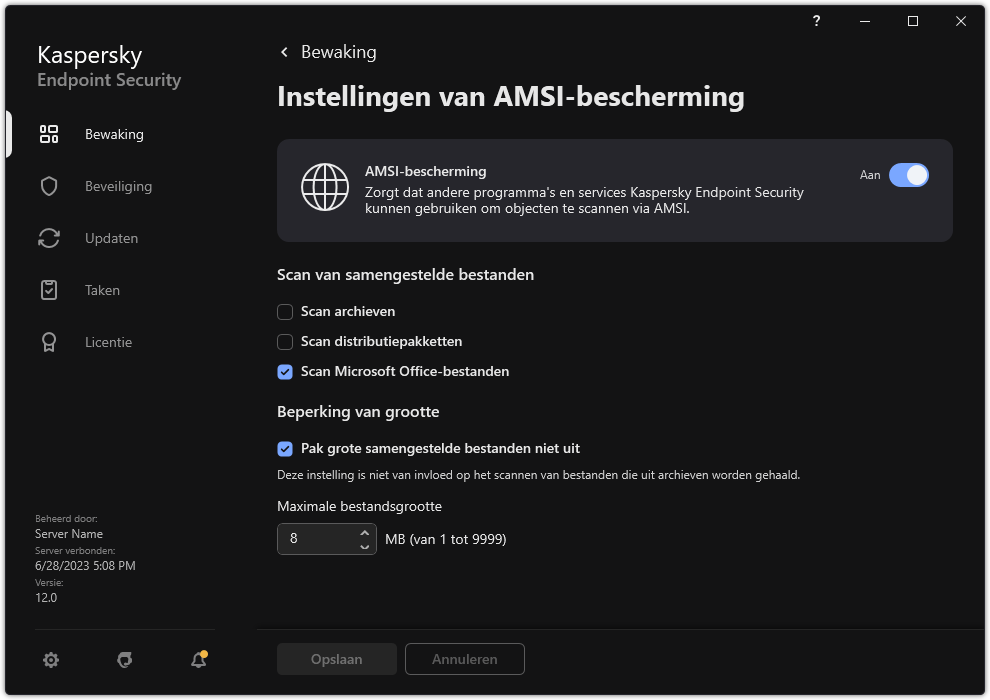Open settings via the gear icon
Viewport: 990px width, 700px height.
click(50, 660)
